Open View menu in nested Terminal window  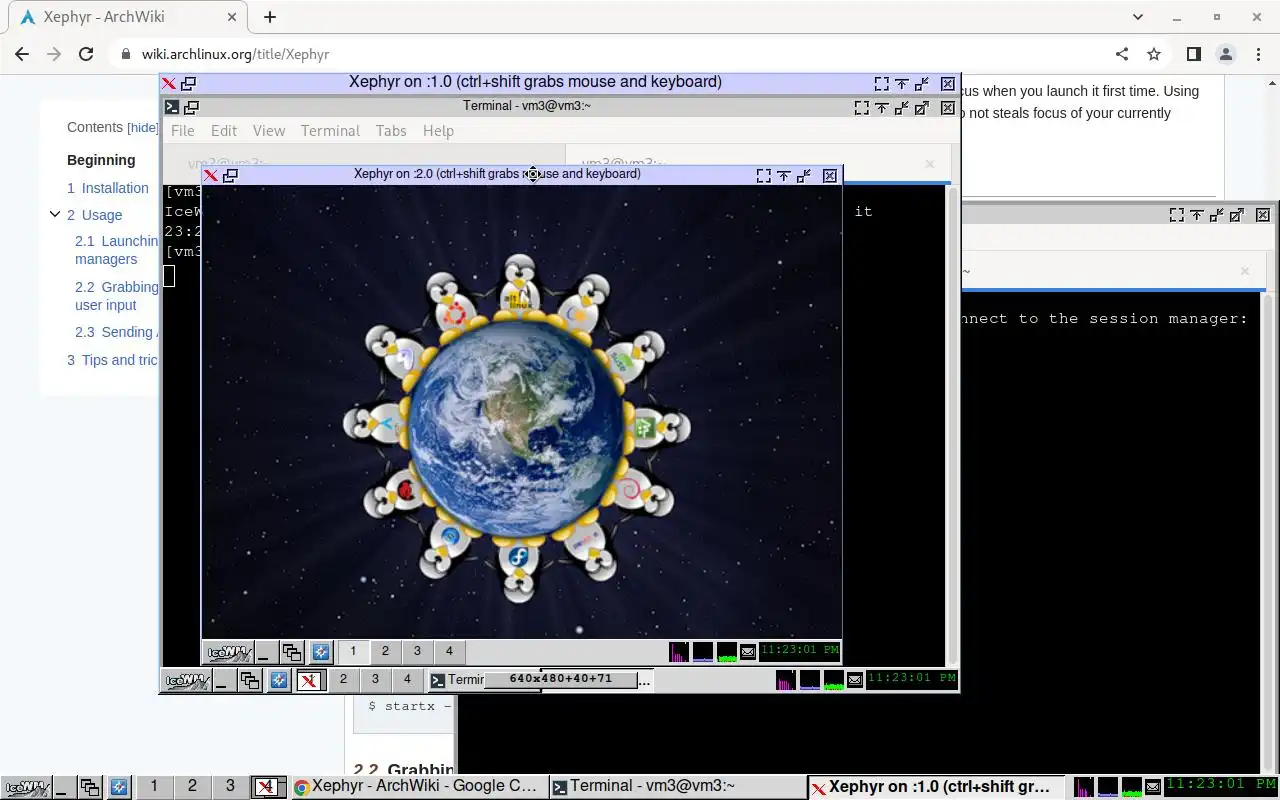tap(269, 131)
